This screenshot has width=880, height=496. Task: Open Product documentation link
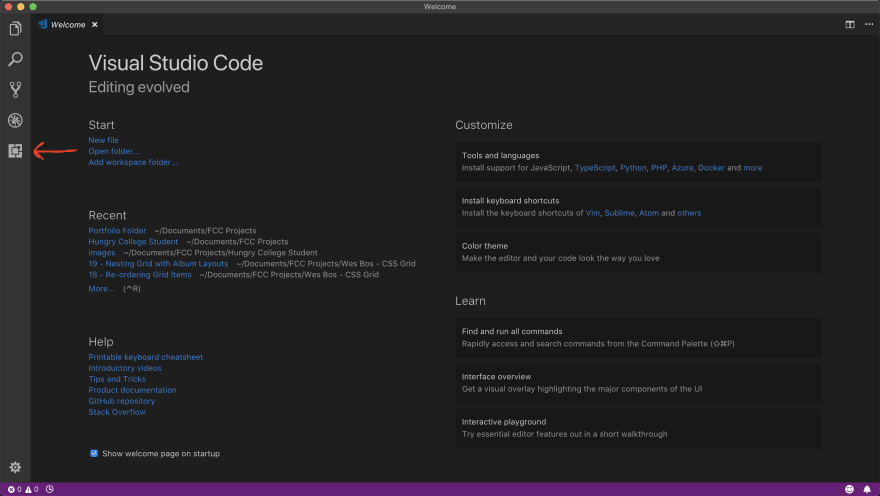[x=132, y=390]
